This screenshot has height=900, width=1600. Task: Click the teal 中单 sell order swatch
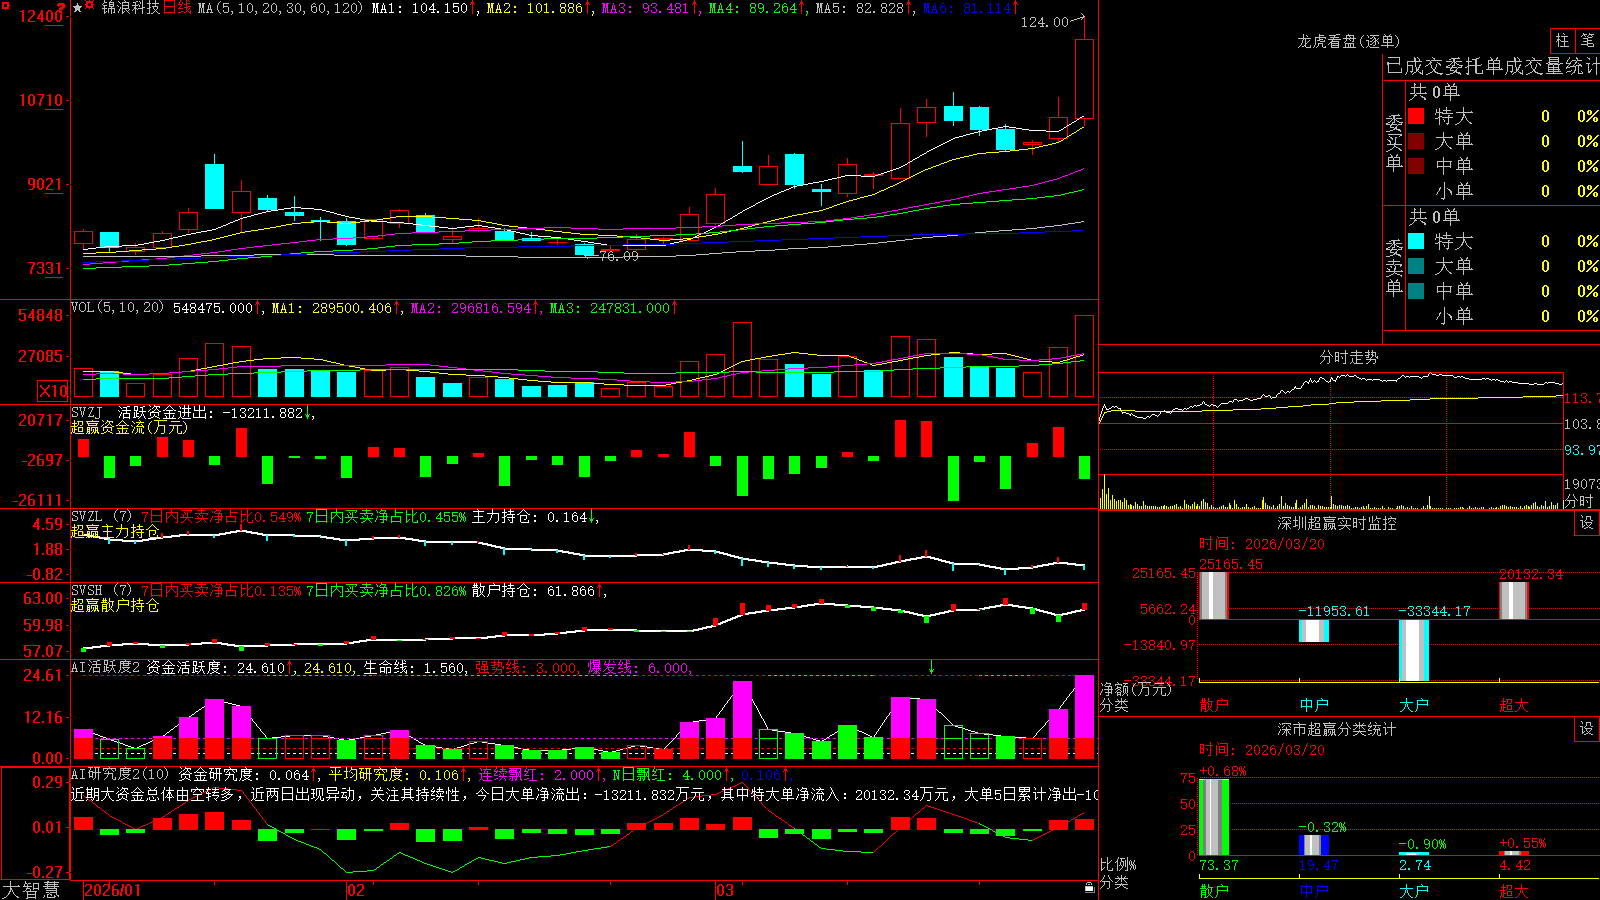pos(1416,291)
